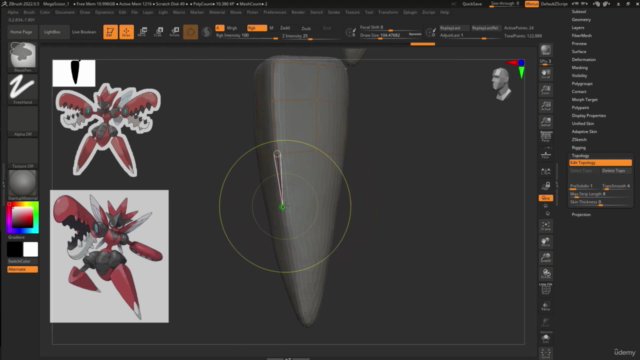Toggle the Alternate button
This screenshot has width=640, height=360.
[x=22, y=269]
